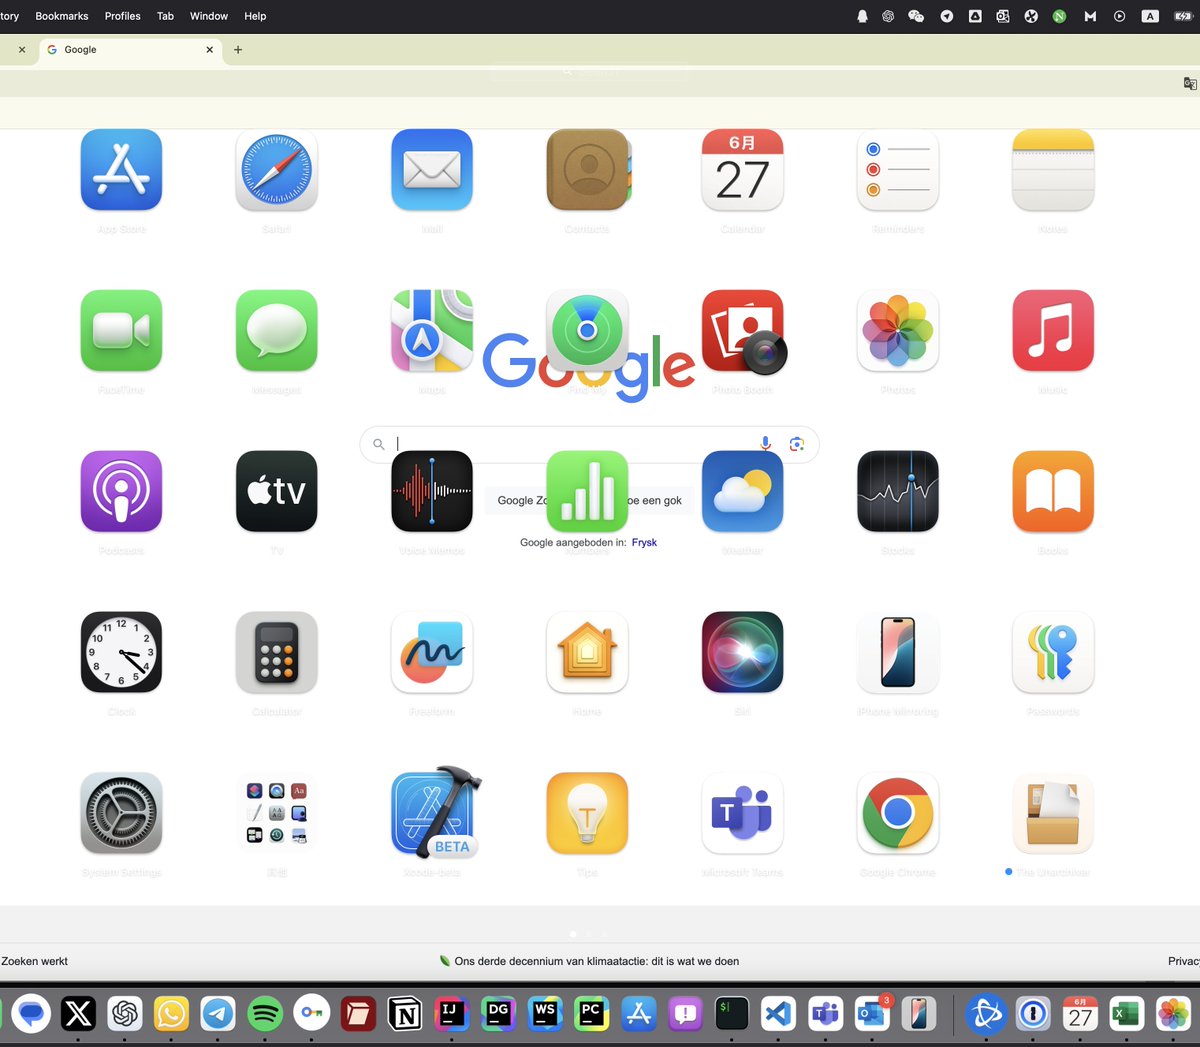
Task: Open the green Messages app icon
Action: pyautogui.click(x=277, y=331)
